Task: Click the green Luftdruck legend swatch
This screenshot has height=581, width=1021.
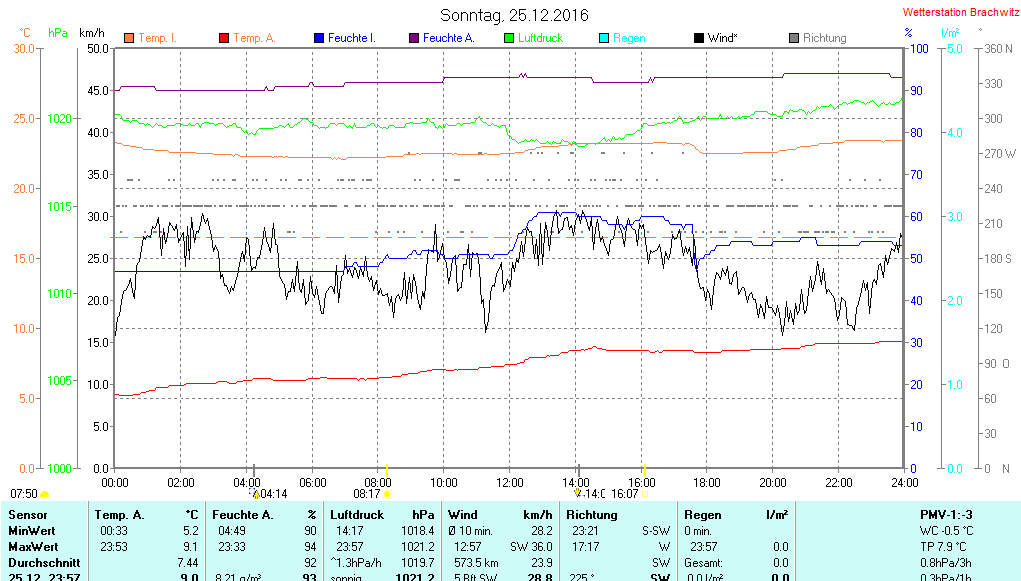Action: pos(509,38)
